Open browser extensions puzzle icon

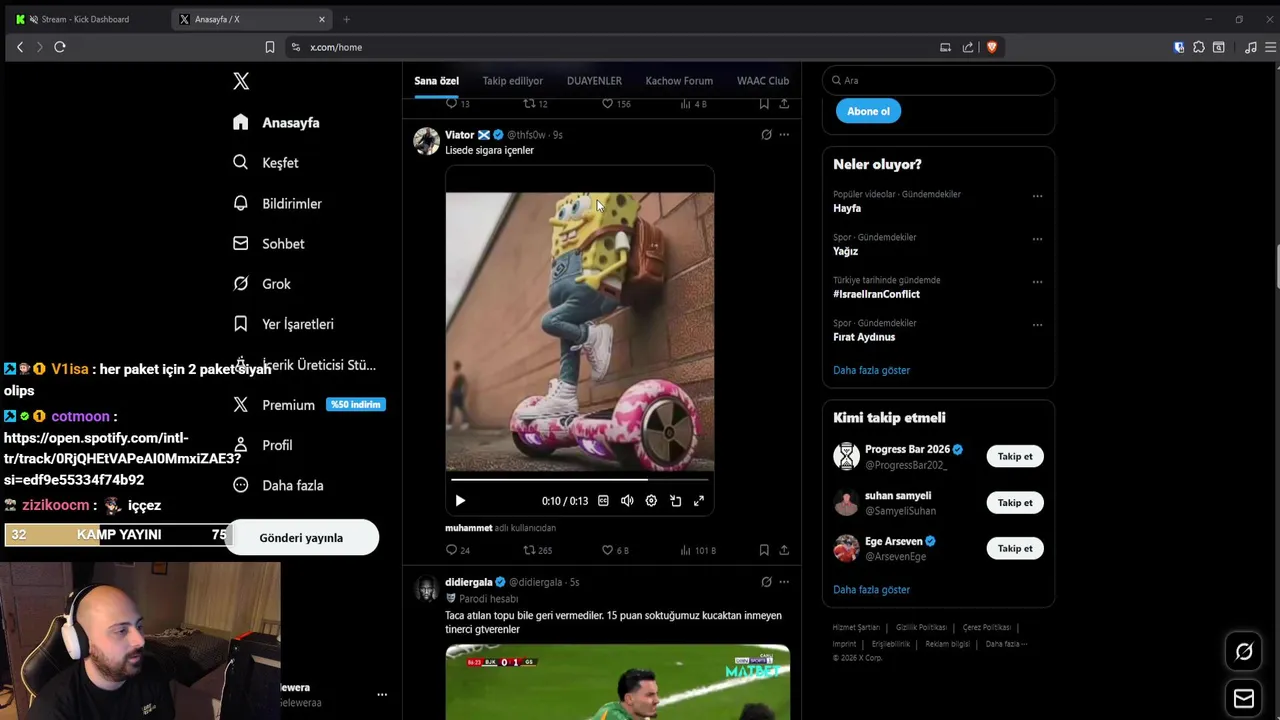(x=1199, y=47)
